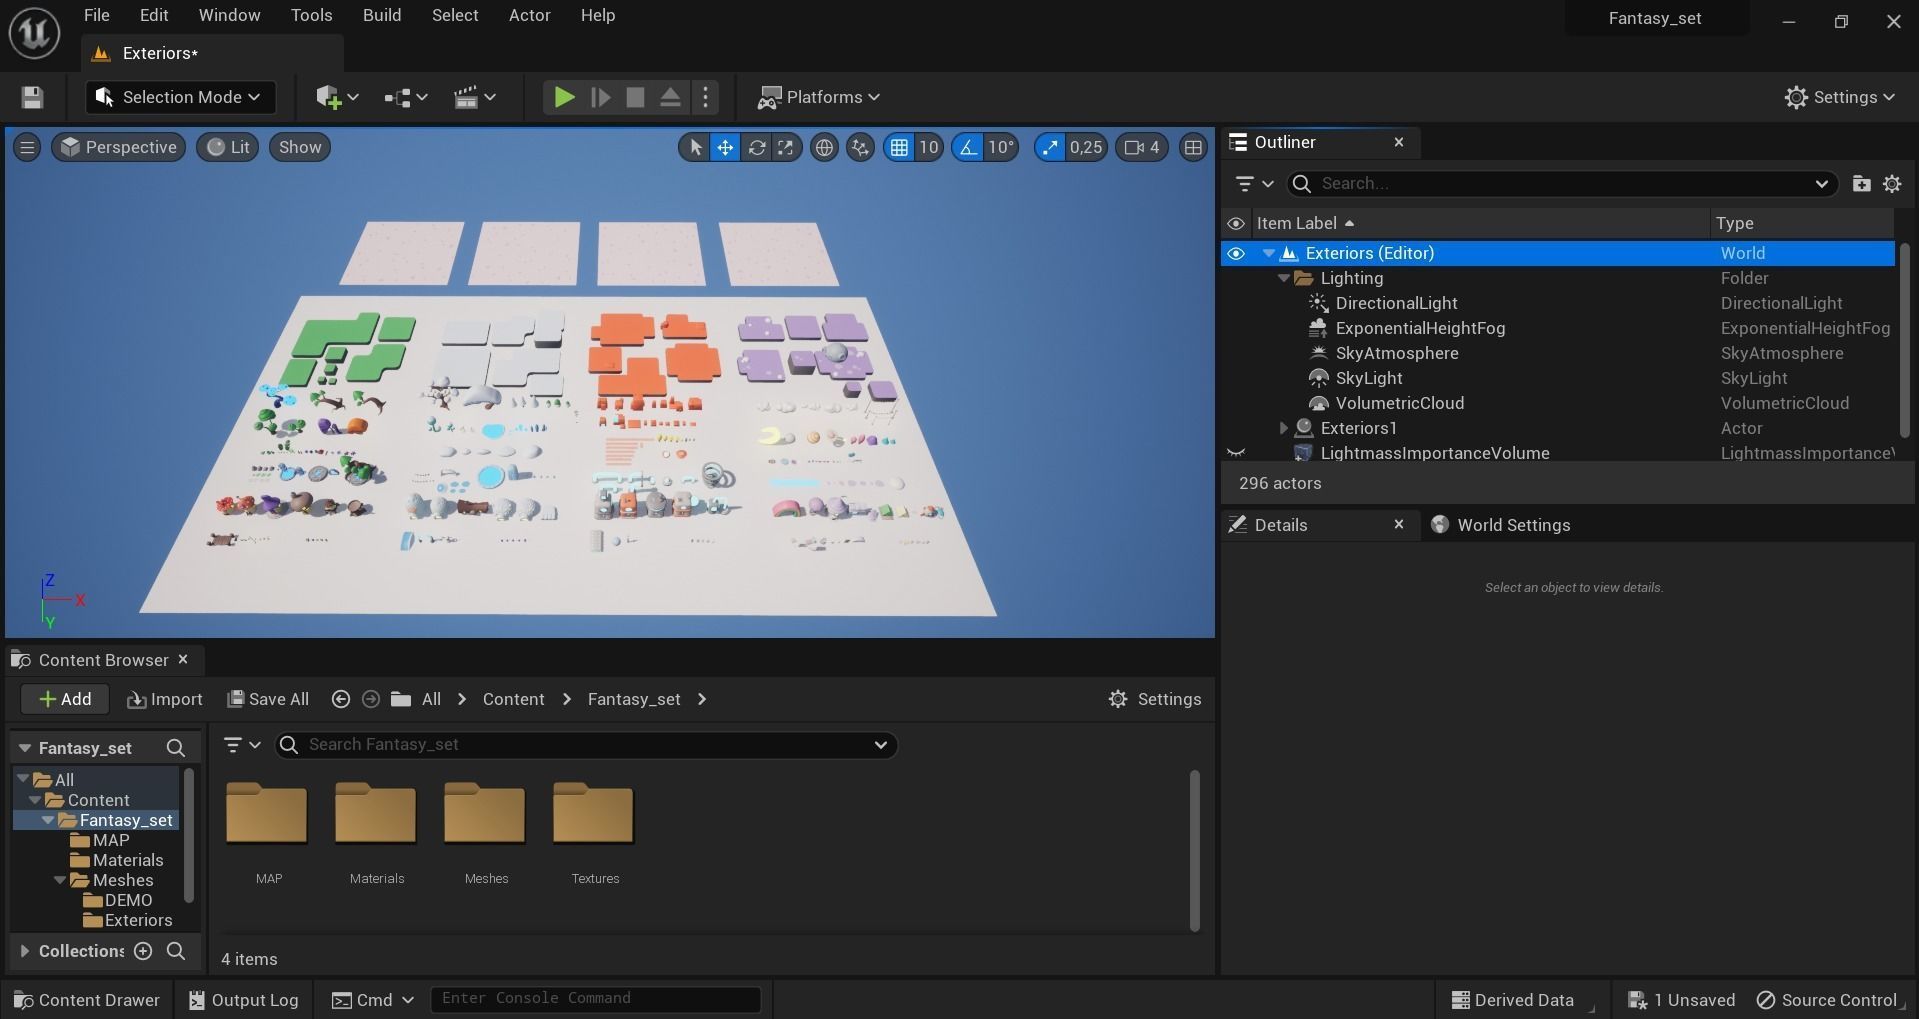The width and height of the screenshot is (1919, 1019).
Task: Open the quick add content icon
Action: pos(337,97)
